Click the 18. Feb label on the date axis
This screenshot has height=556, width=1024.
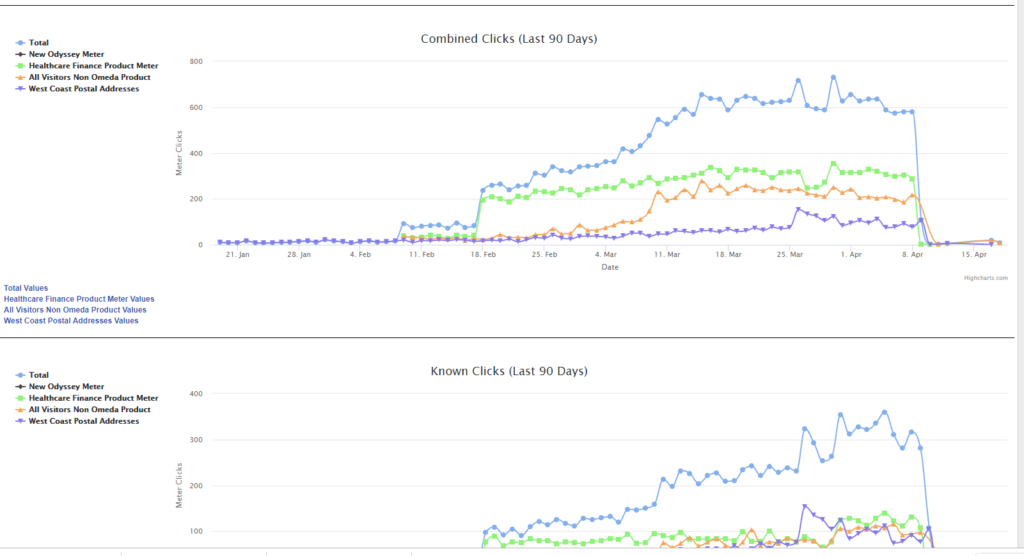483,255
